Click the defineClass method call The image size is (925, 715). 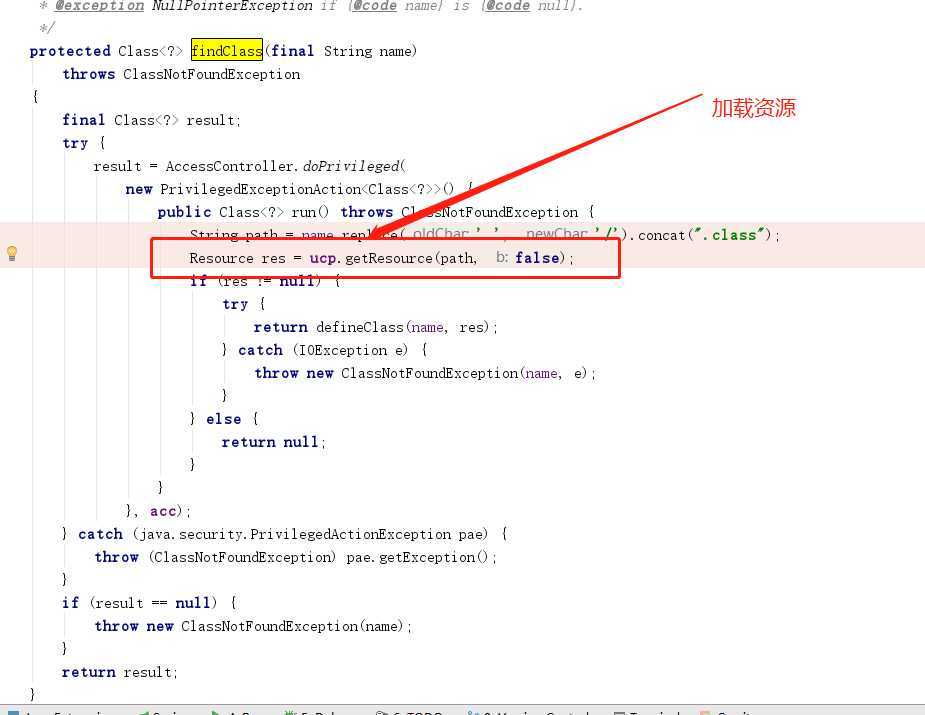(x=359, y=327)
